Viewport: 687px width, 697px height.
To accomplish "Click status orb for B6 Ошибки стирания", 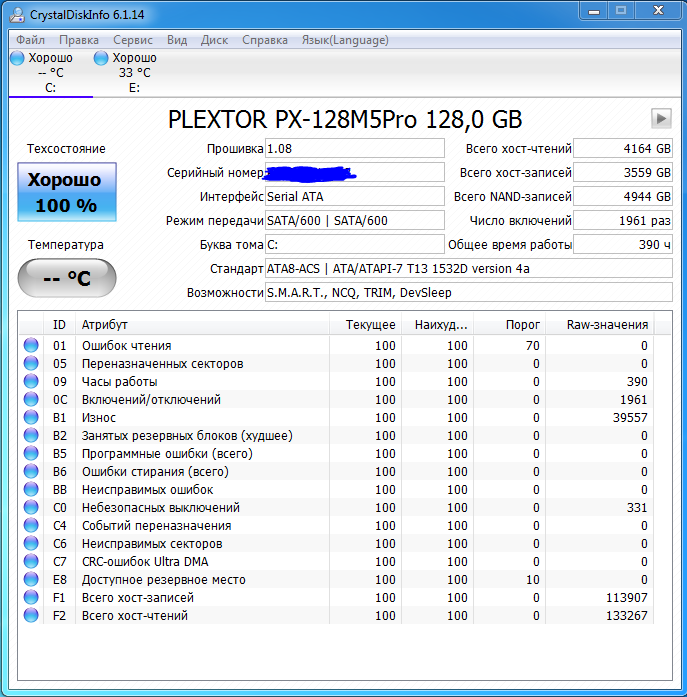I will [31, 471].
